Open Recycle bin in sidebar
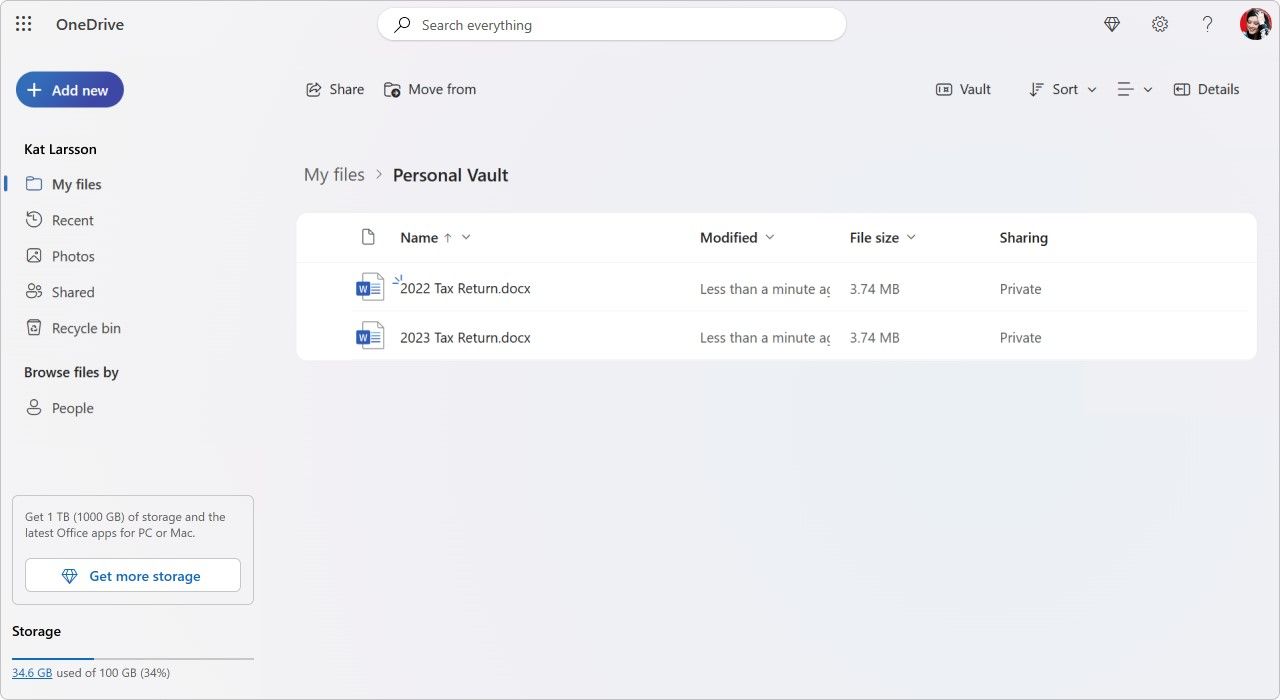This screenshot has height=700, width=1280. click(x=86, y=328)
